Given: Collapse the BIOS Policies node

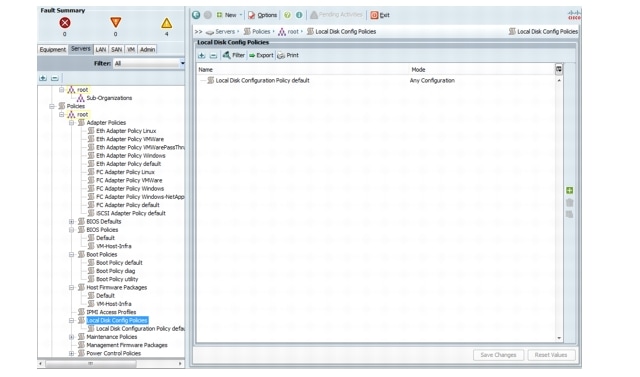Looking at the screenshot, I should [71, 230].
